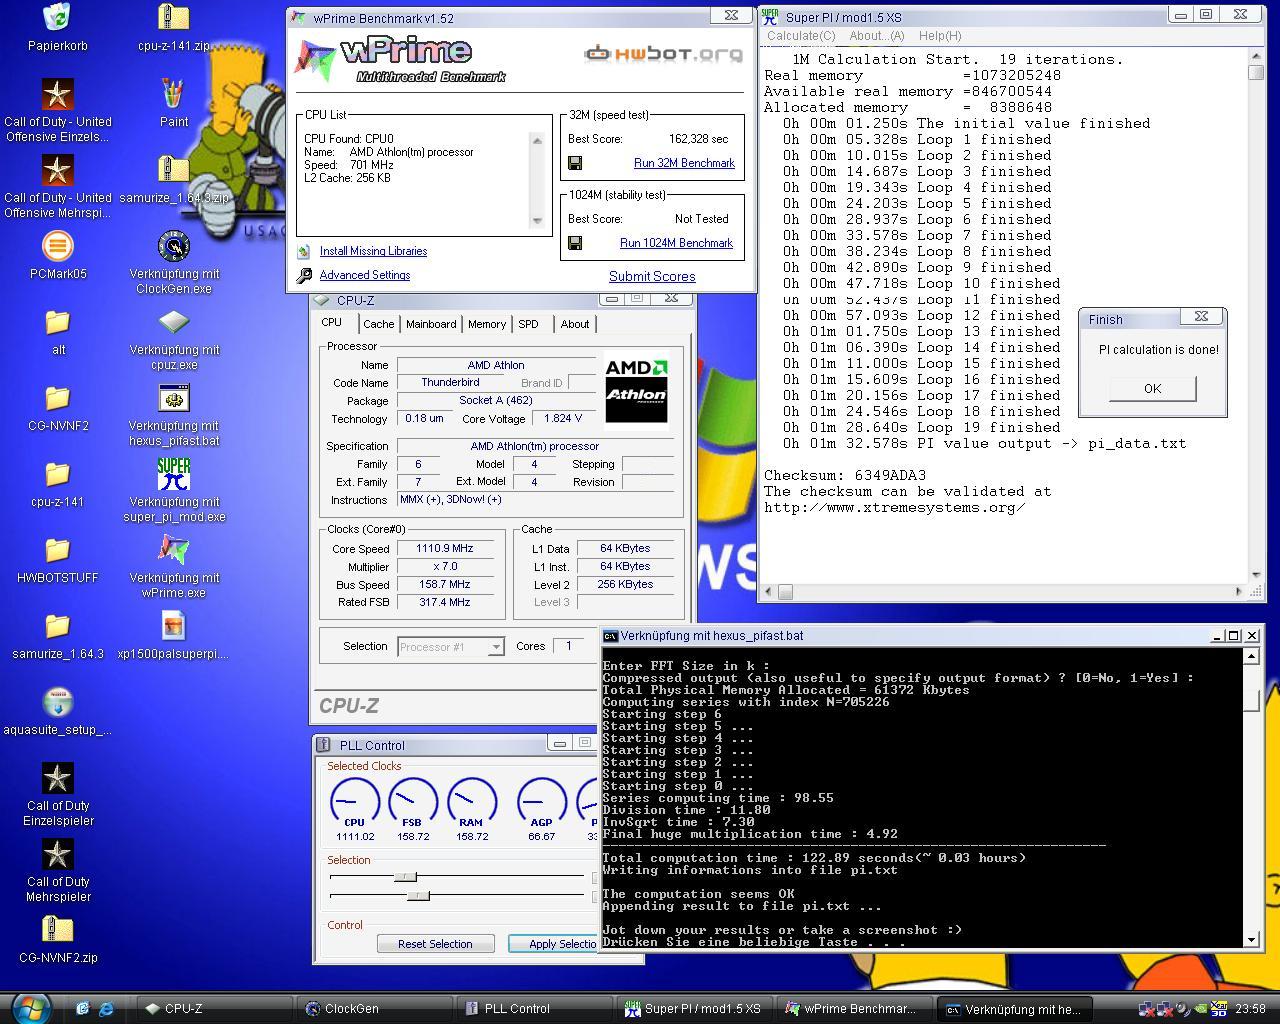
Task: Switch to wPrime Benchmark taskbar button
Action: 854,1009
